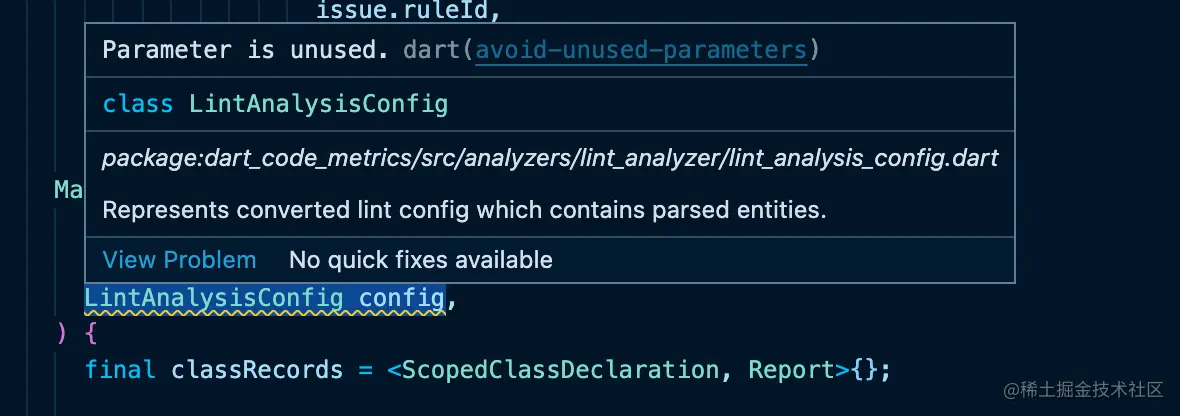Click the highlighted LintAnalysisConfig type in code
This screenshot has width=1180, height=416.
coord(214,297)
